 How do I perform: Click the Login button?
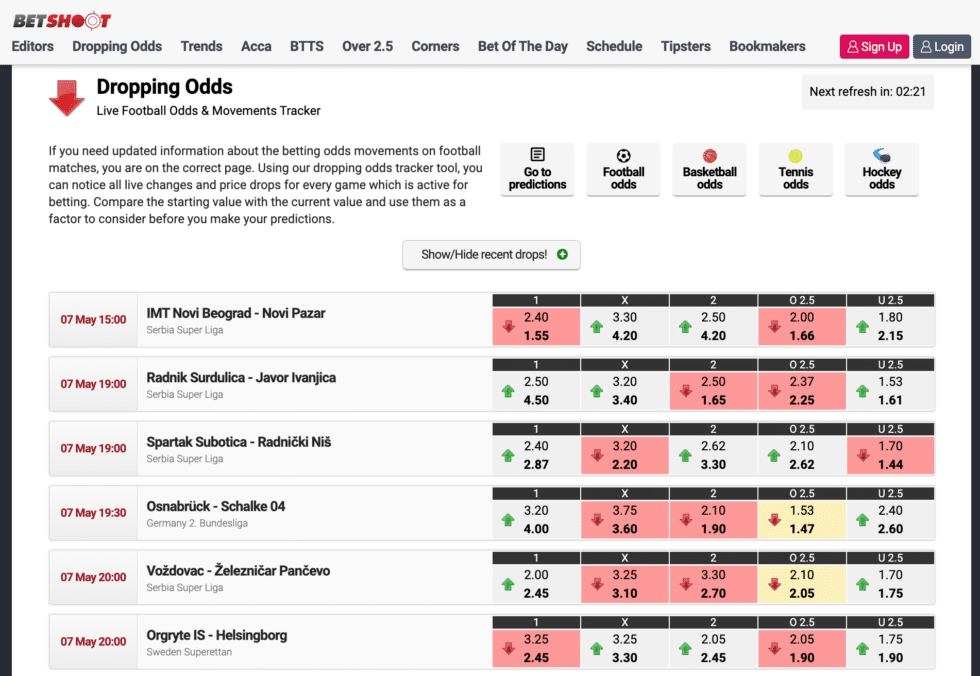tap(941, 46)
